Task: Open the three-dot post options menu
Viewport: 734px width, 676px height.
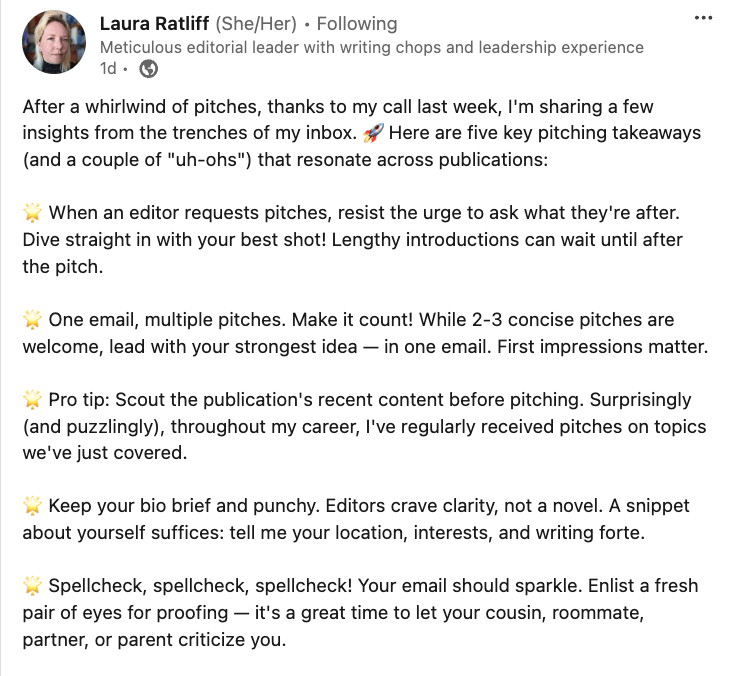Action: pos(703,18)
